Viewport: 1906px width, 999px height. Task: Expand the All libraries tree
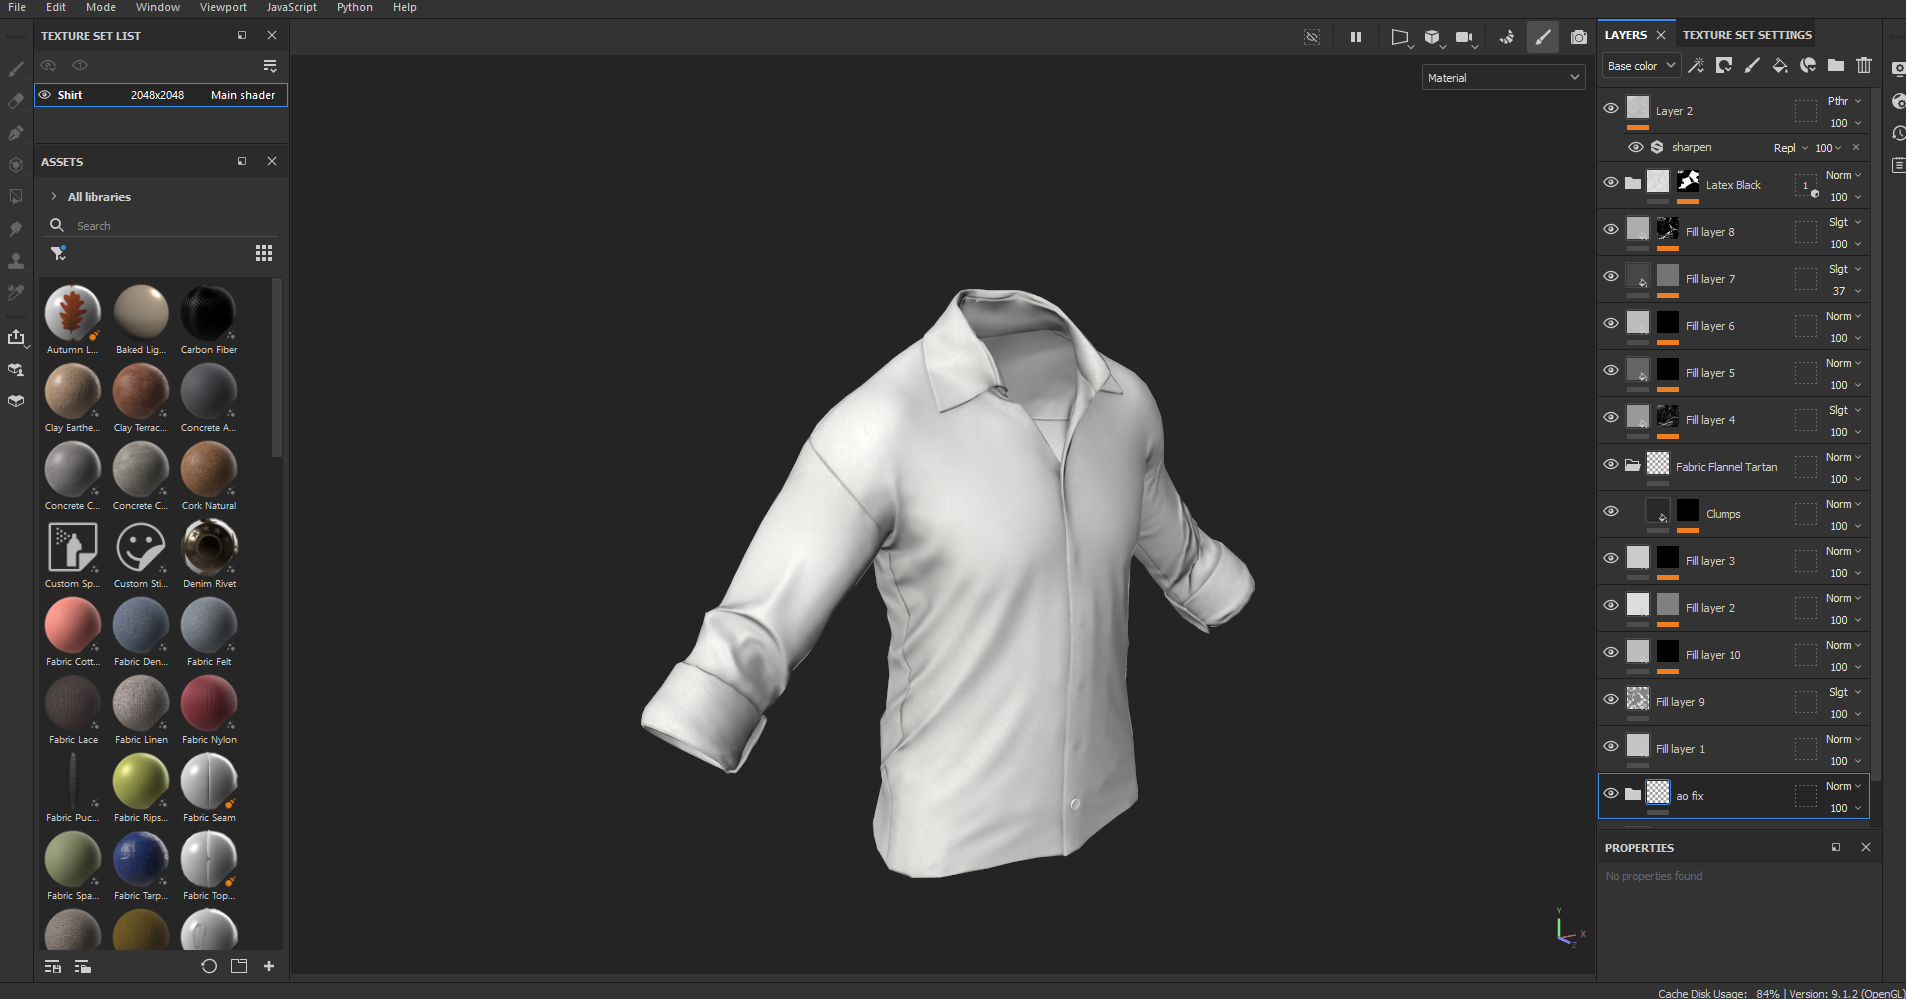pyautogui.click(x=54, y=197)
